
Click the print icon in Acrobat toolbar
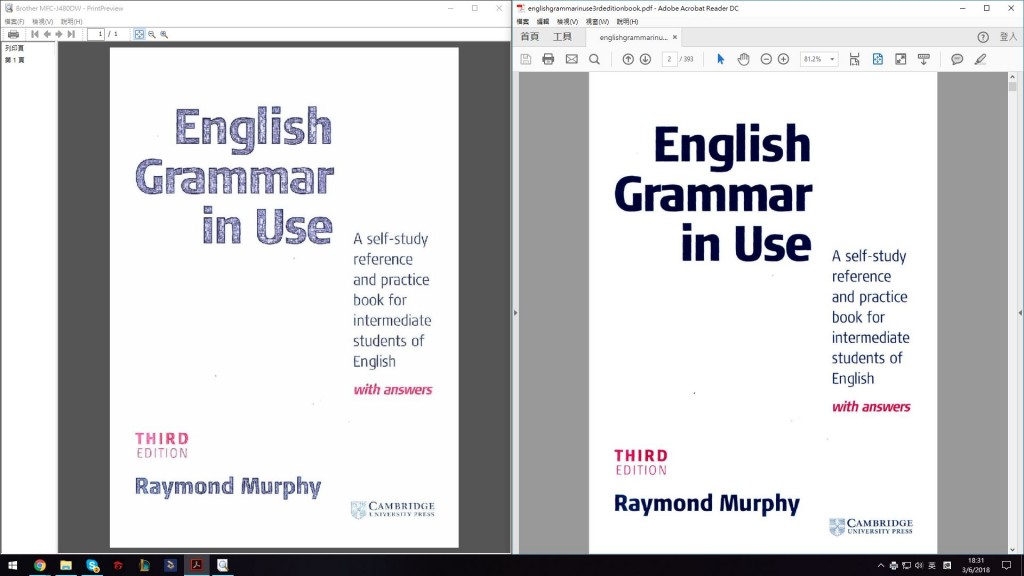[x=548, y=59]
